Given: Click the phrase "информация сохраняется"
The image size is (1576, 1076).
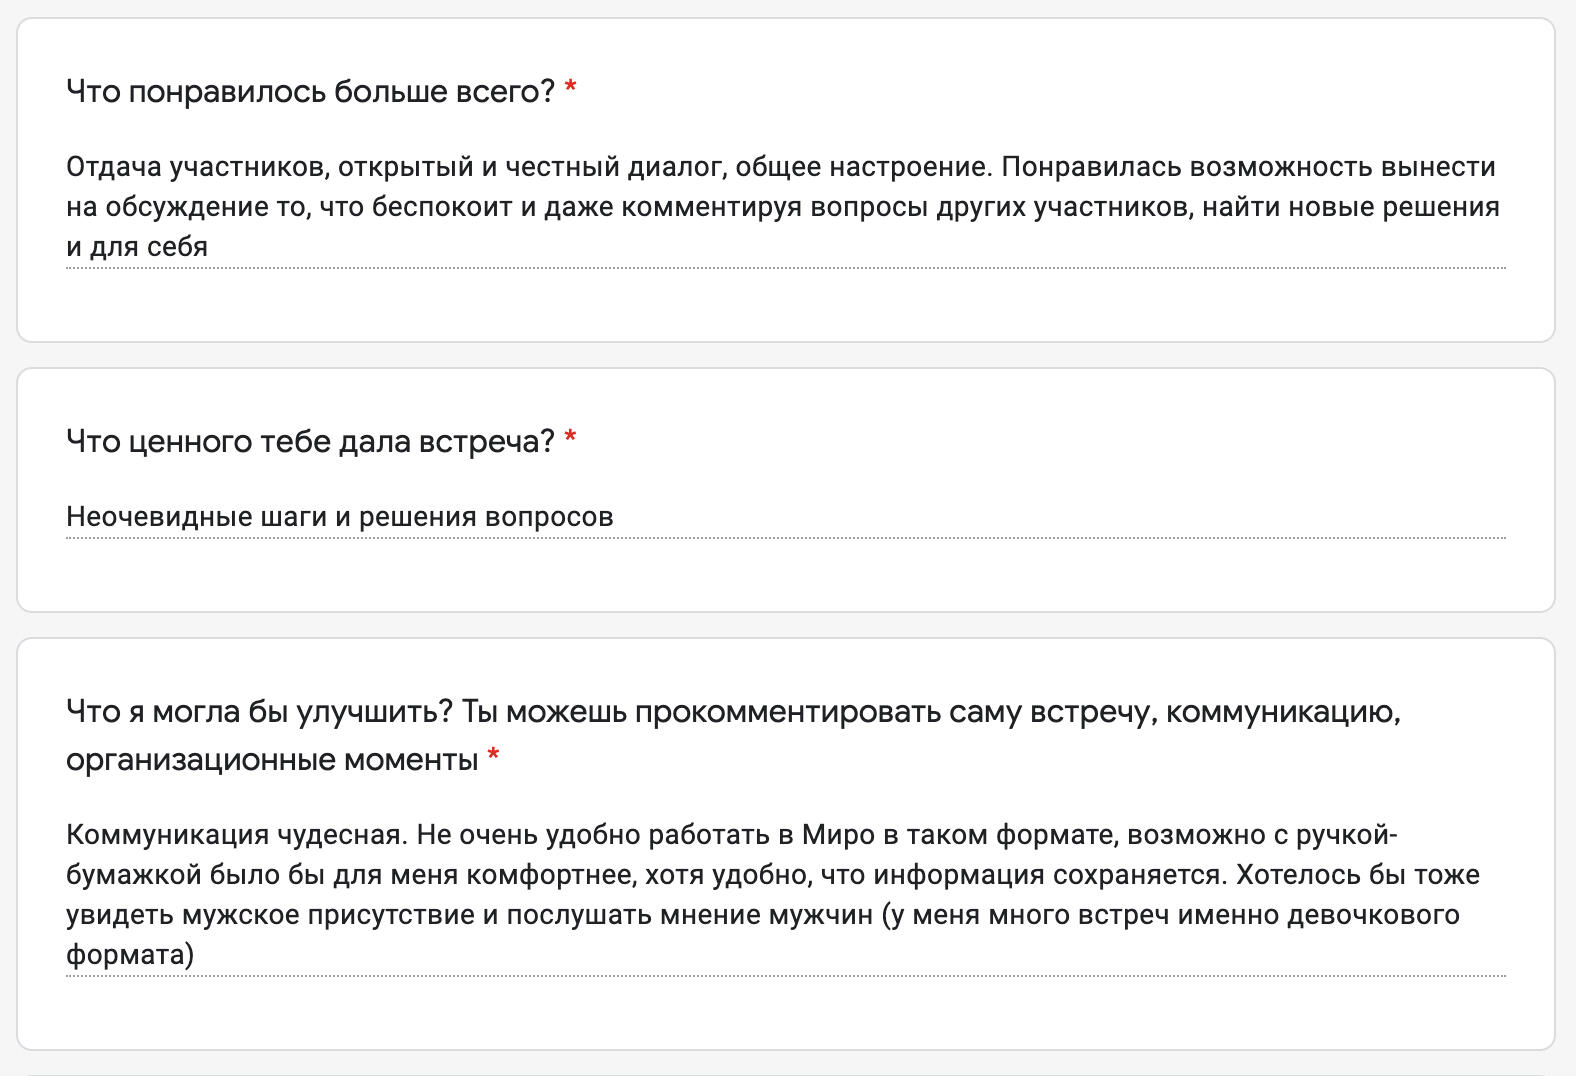Looking at the screenshot, I should click(1050, 875).
